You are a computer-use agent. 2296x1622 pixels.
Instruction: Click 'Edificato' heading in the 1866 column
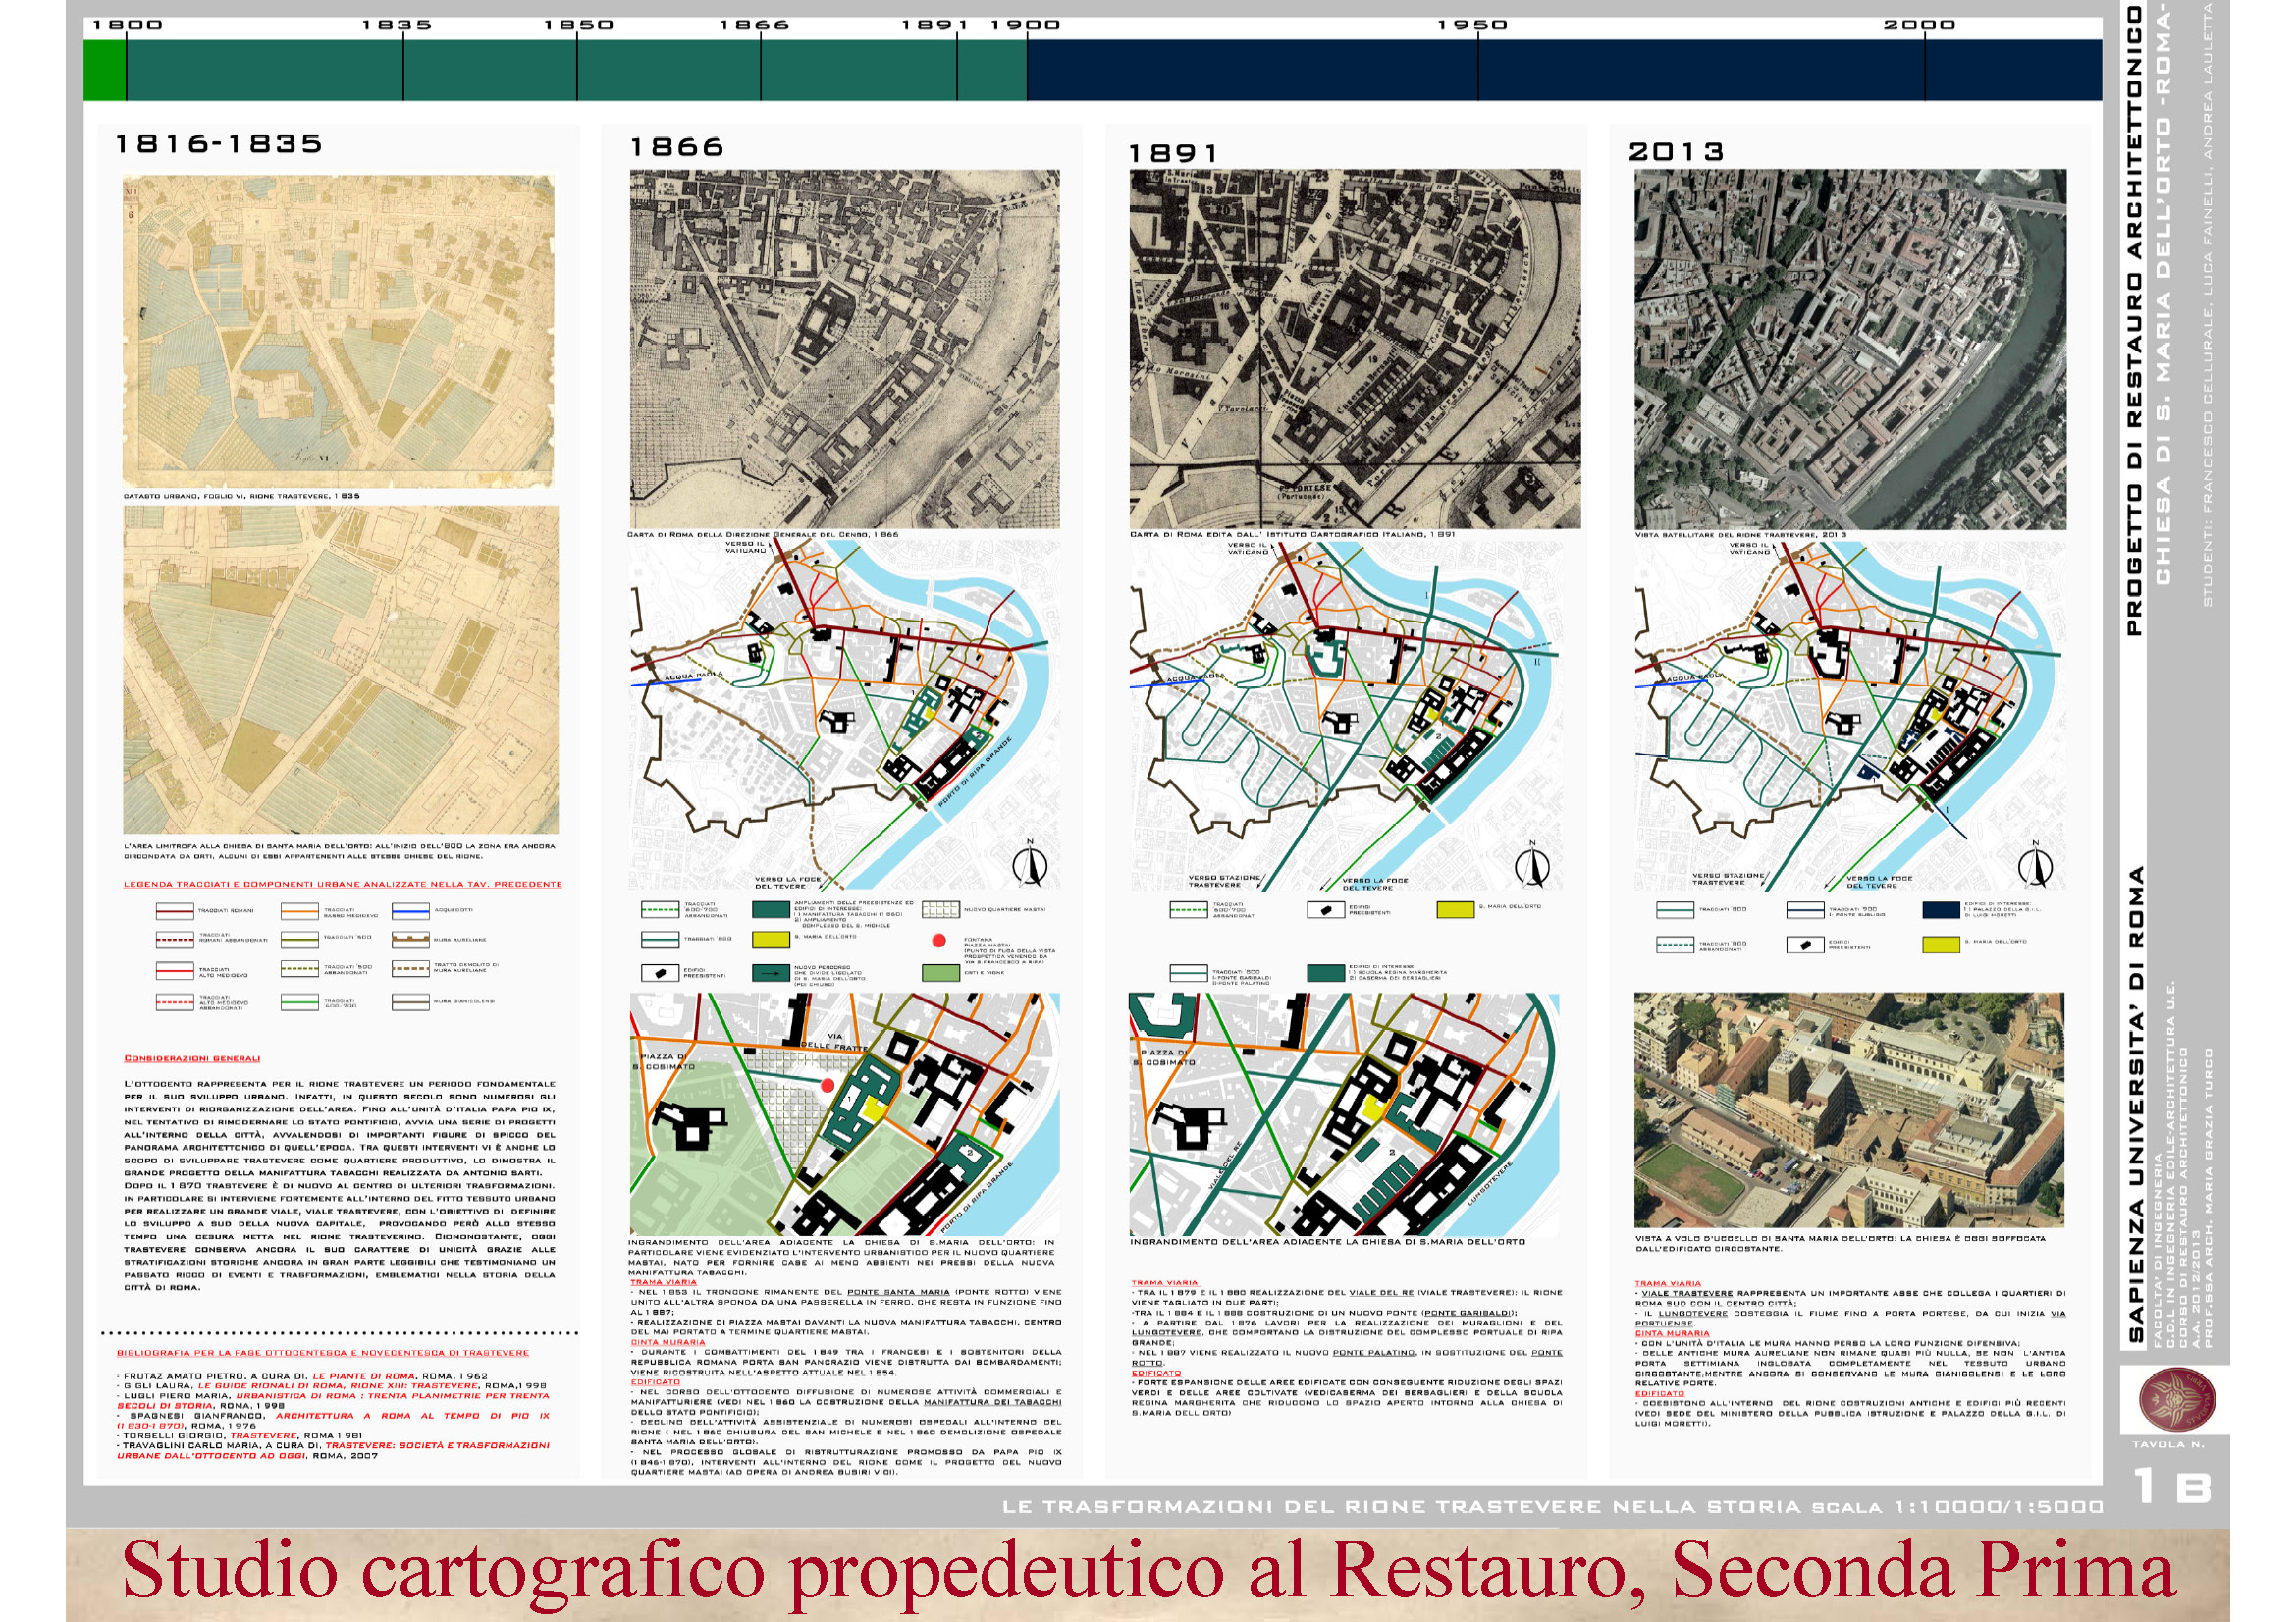pos(656,1382)
